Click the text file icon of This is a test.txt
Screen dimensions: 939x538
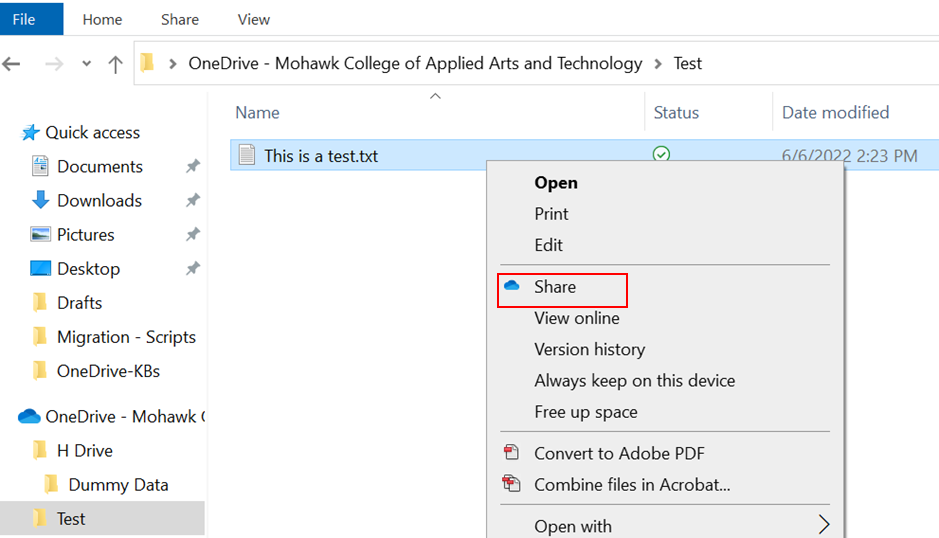pos(247,155)
